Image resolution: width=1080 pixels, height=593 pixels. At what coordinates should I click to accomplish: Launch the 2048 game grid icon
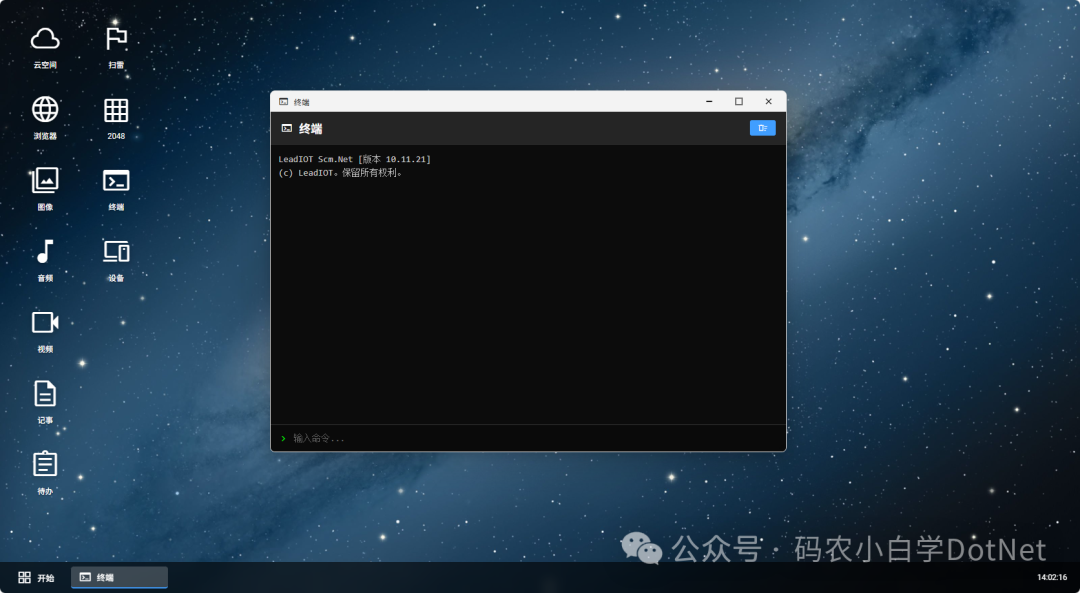click(x=116, y=118)
